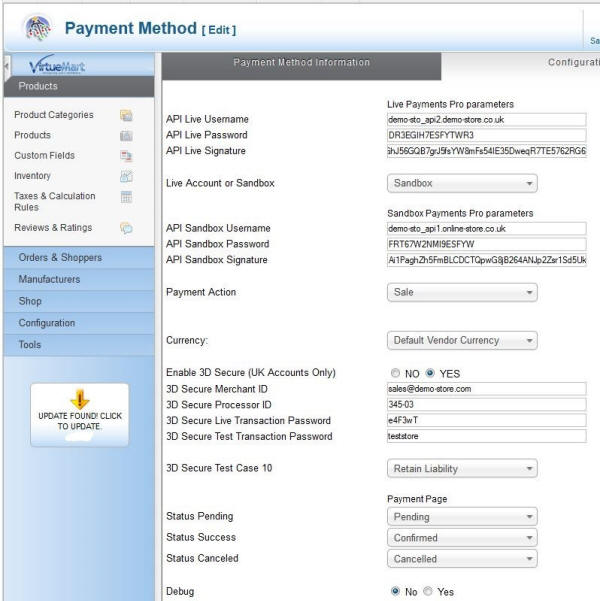Click the API Sandbox Username field
Screen dimensions: 600x601
click(x=487, y=228)
